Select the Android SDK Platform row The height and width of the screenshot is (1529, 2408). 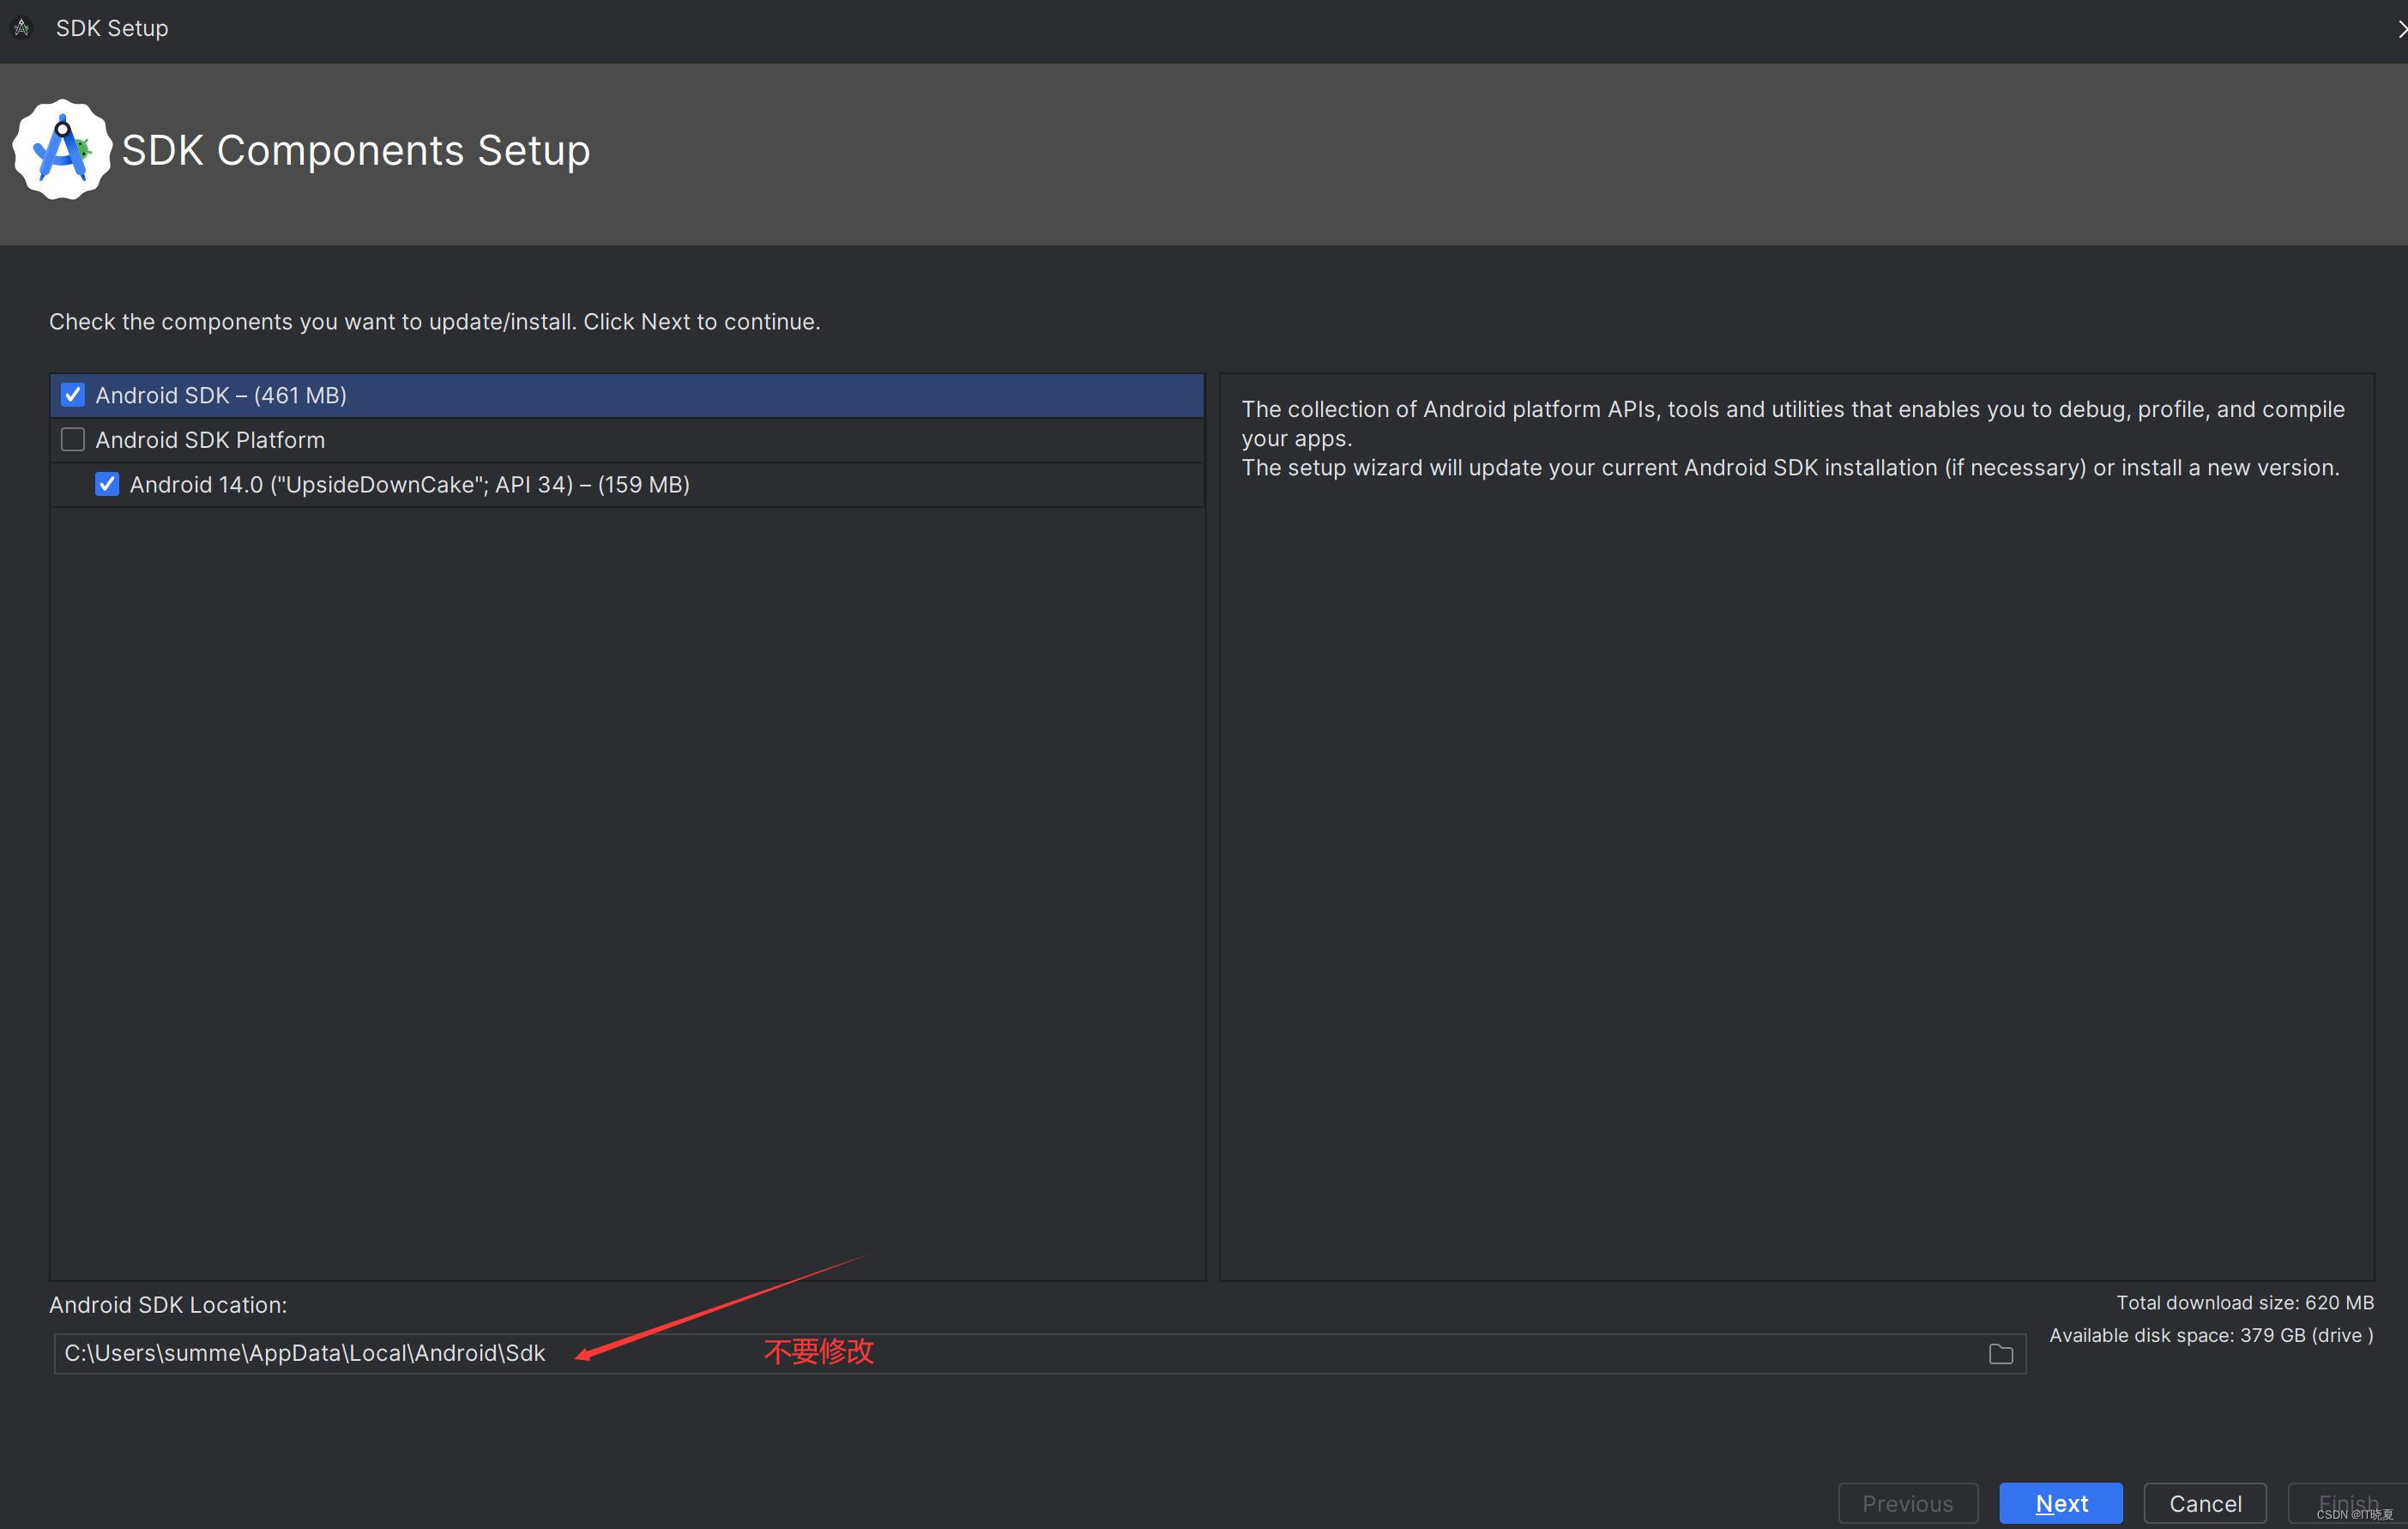tap(627, 440)
